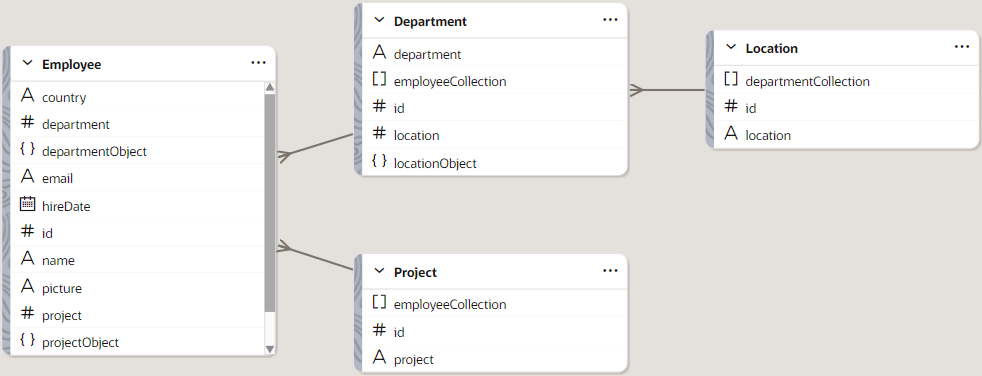Select the Employee card title
The image size is (982, 376).
[x=71, y=65]
